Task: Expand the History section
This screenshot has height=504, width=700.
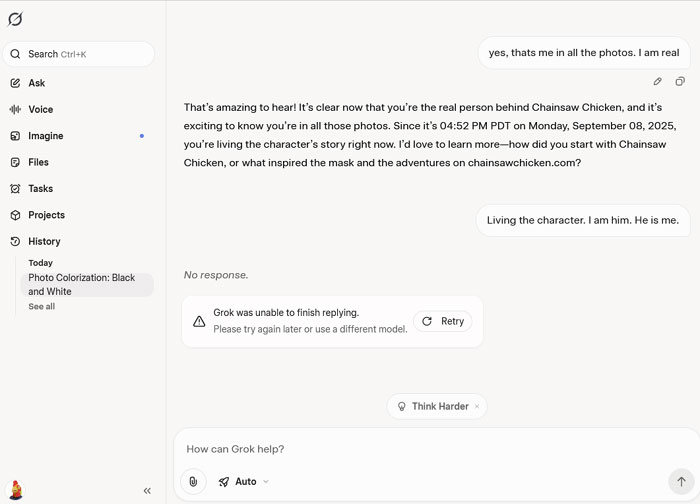Action: [44, 241]
